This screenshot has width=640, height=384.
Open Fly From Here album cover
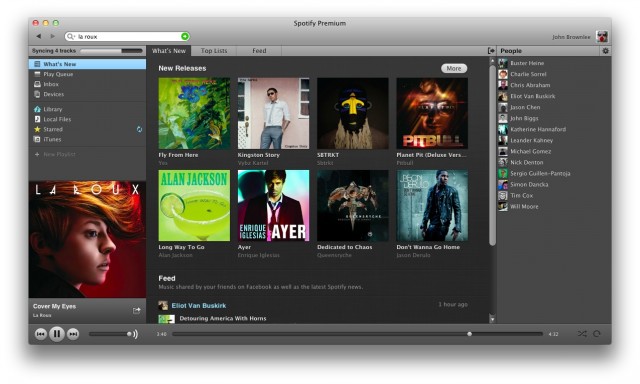point(194,113)
